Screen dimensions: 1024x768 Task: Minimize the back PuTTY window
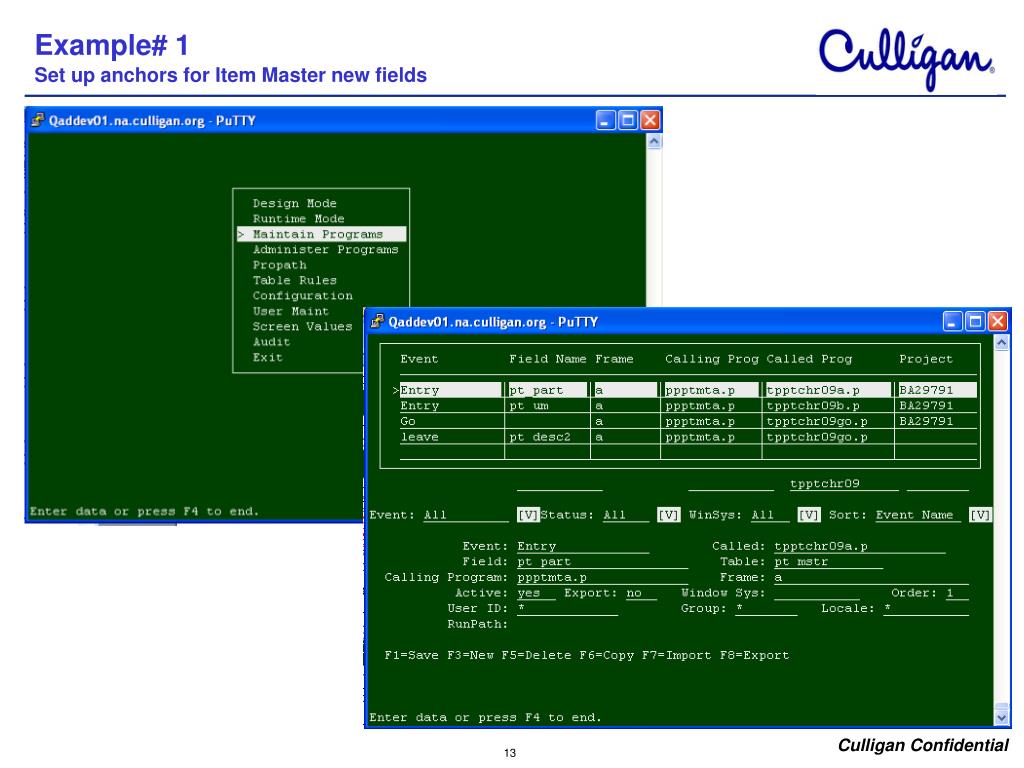click(x=605, y=120)
